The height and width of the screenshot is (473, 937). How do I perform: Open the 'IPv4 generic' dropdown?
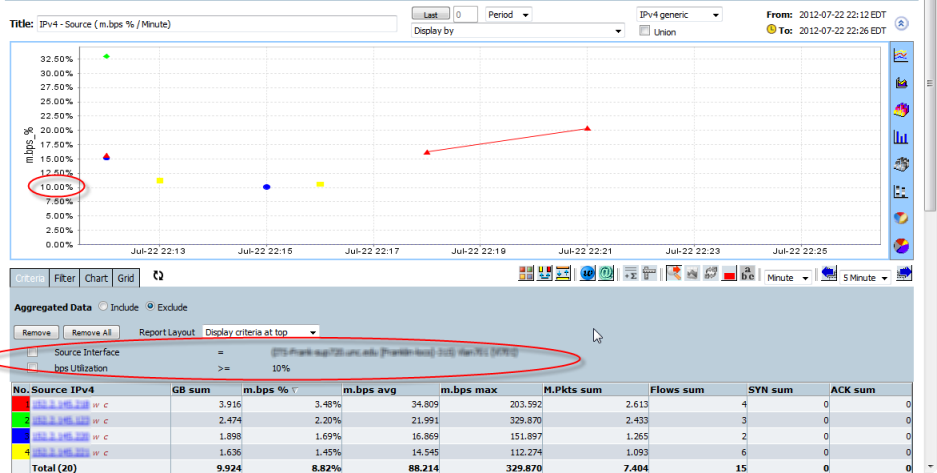[x=679, y=14]
